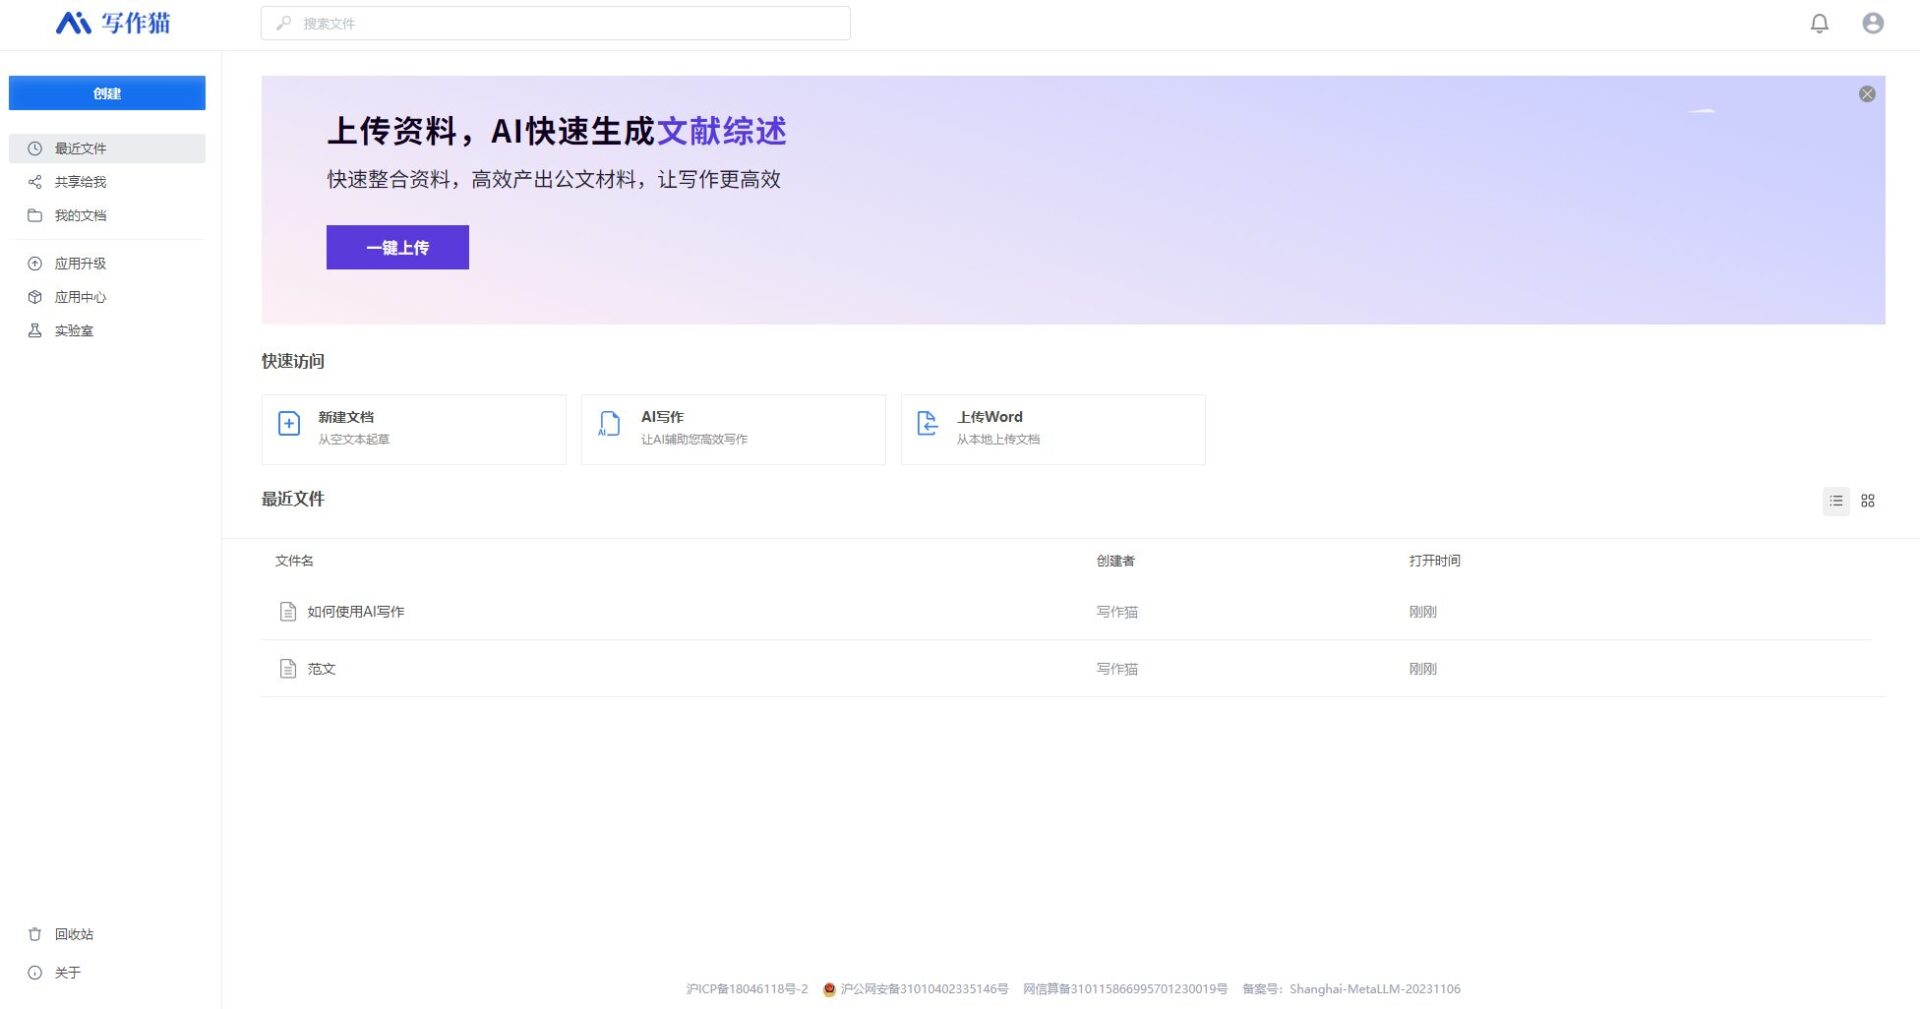Viewport: 1920px width, 1009px height.
Task: Dismiss the 文献综述 promo banner
Action: [x=1866, y=93]
